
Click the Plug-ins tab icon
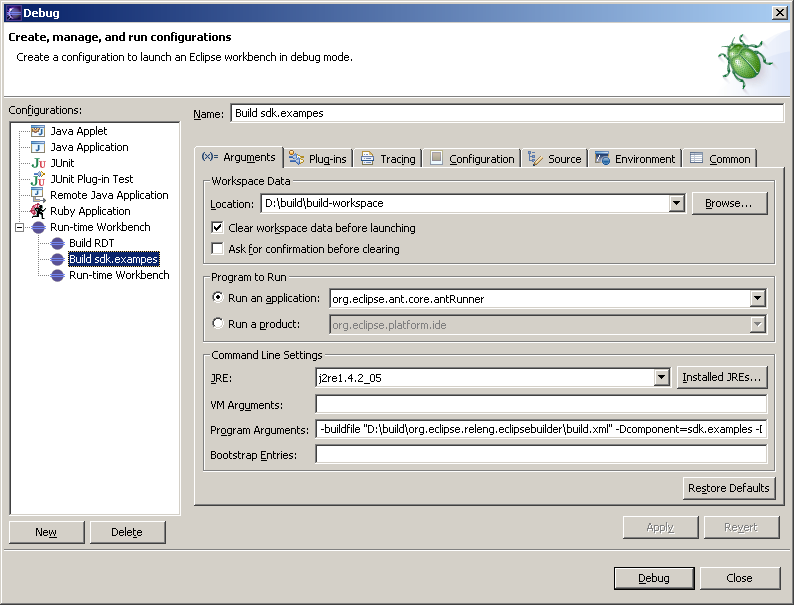tap(296, 158)
